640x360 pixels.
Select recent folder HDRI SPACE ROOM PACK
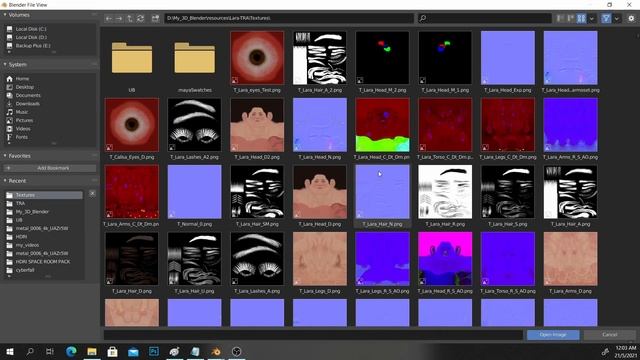click(x=43, y=262)
